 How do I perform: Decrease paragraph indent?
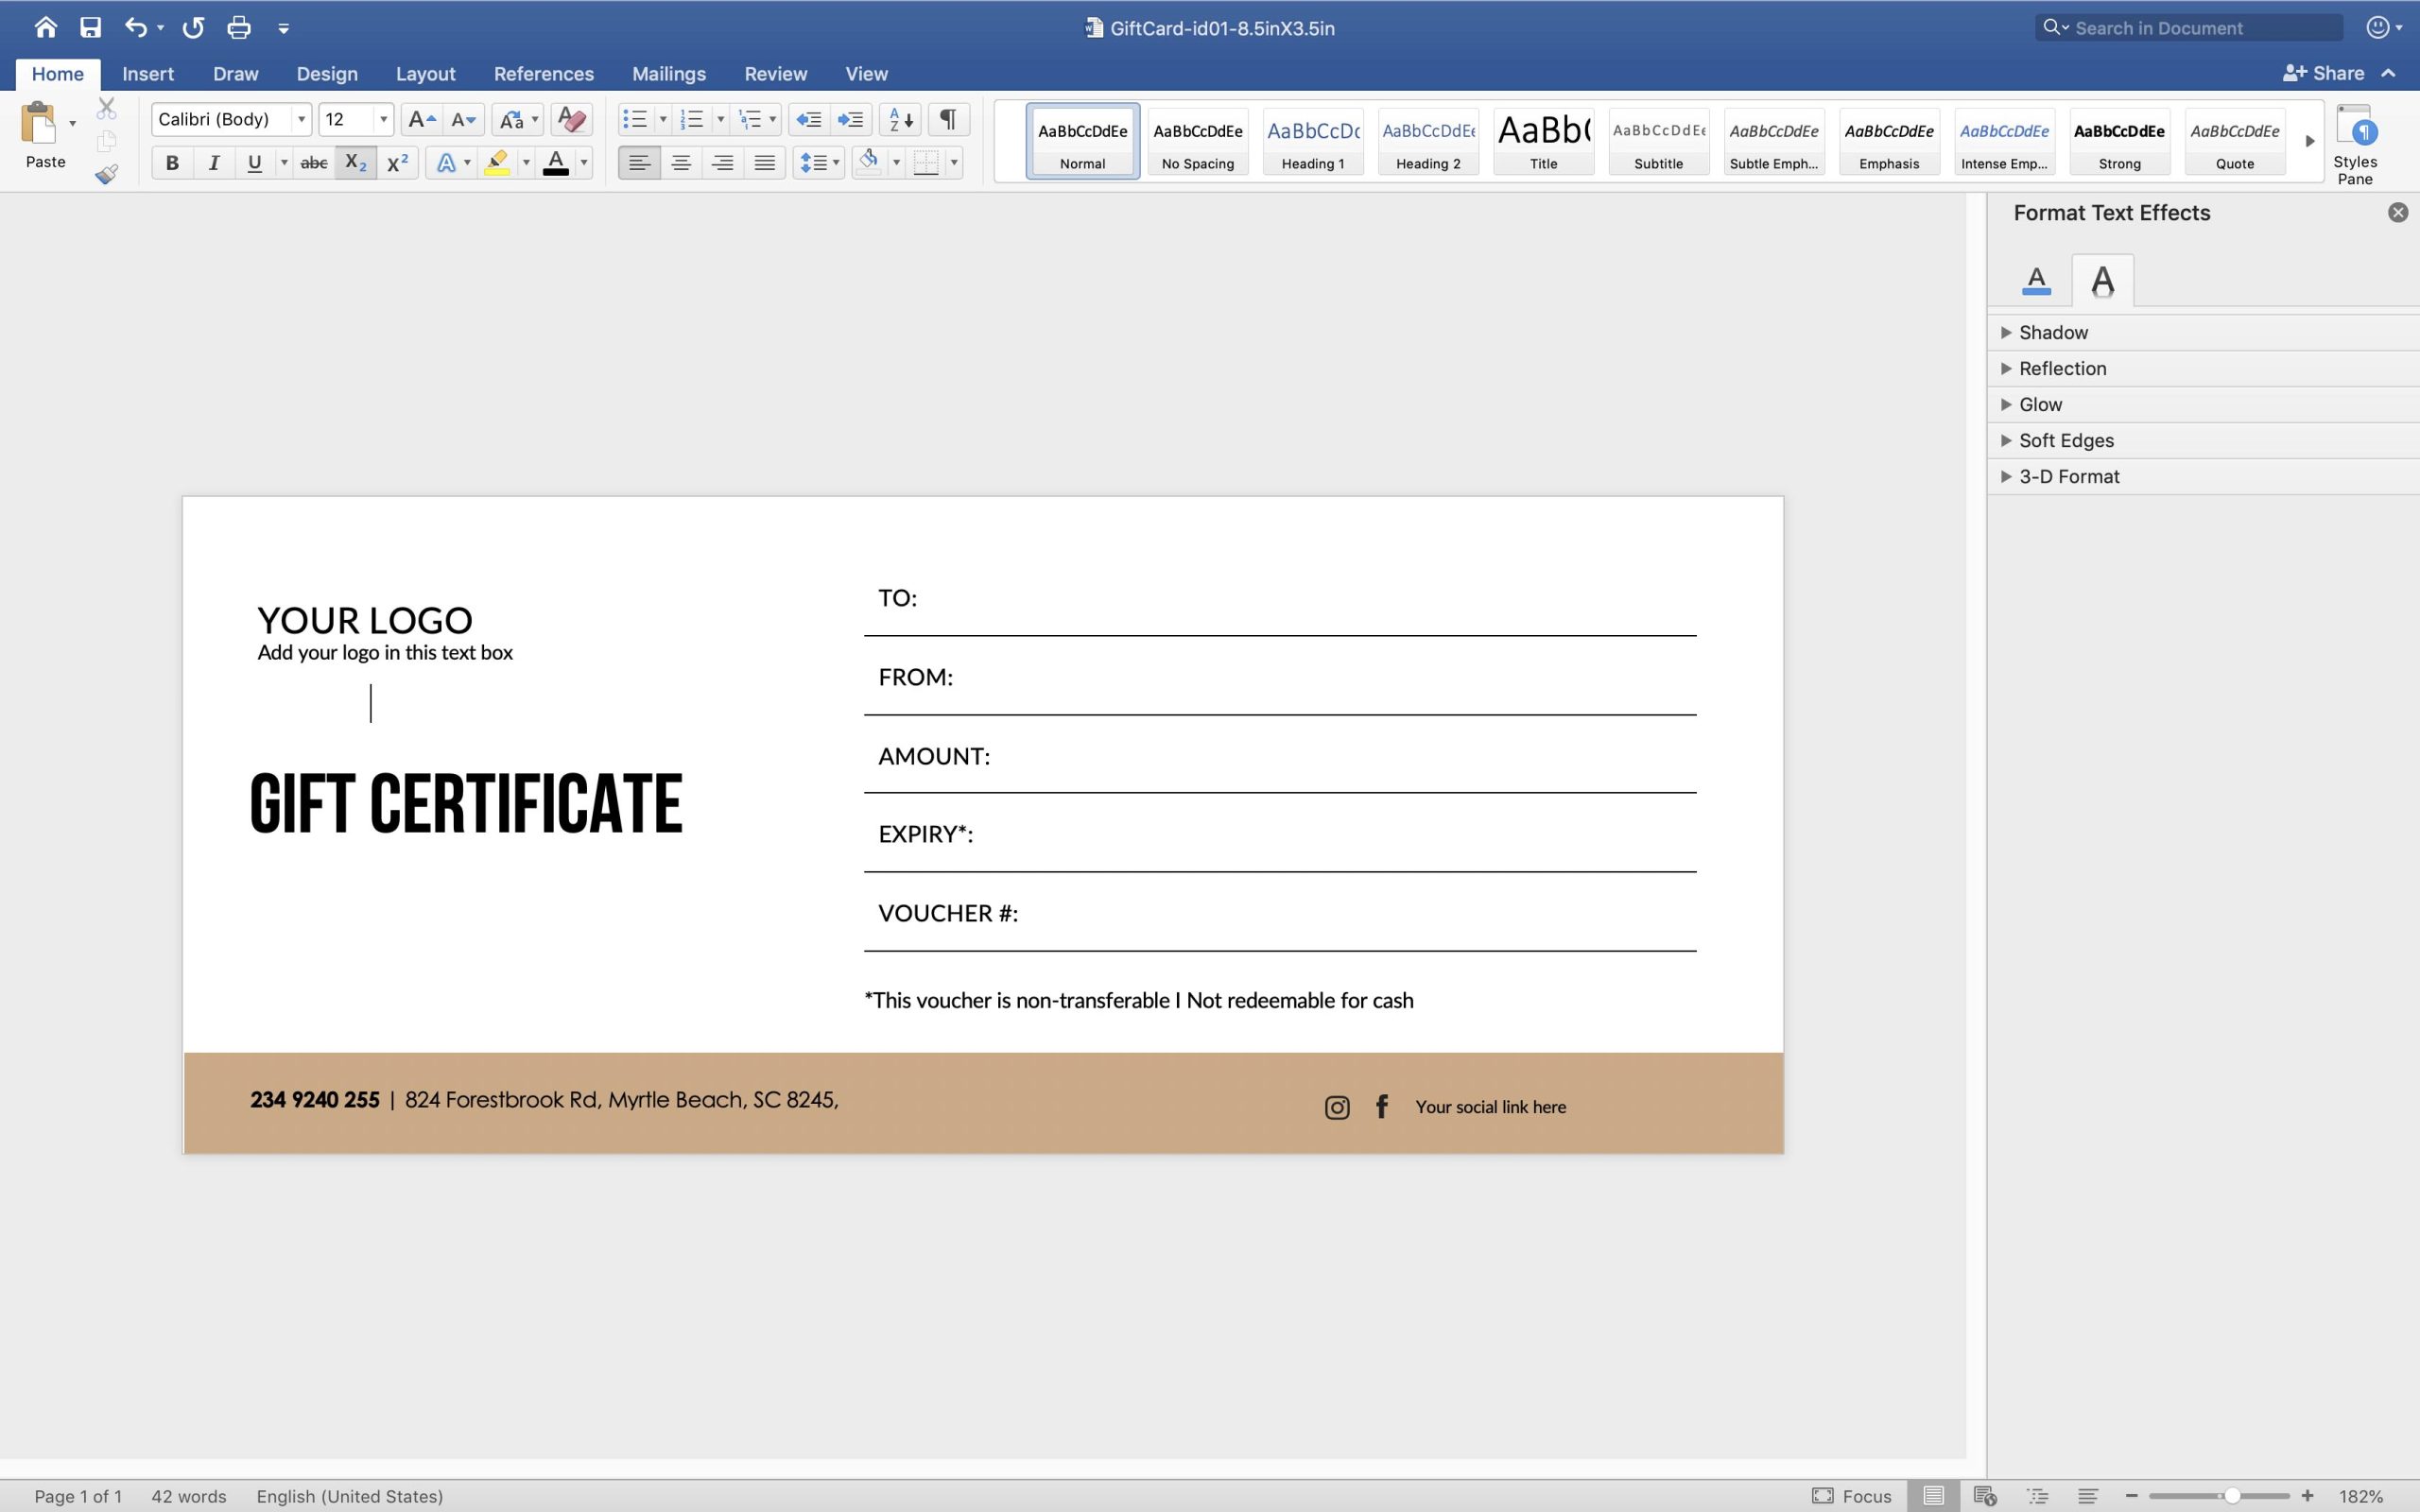tap(808, 119)
